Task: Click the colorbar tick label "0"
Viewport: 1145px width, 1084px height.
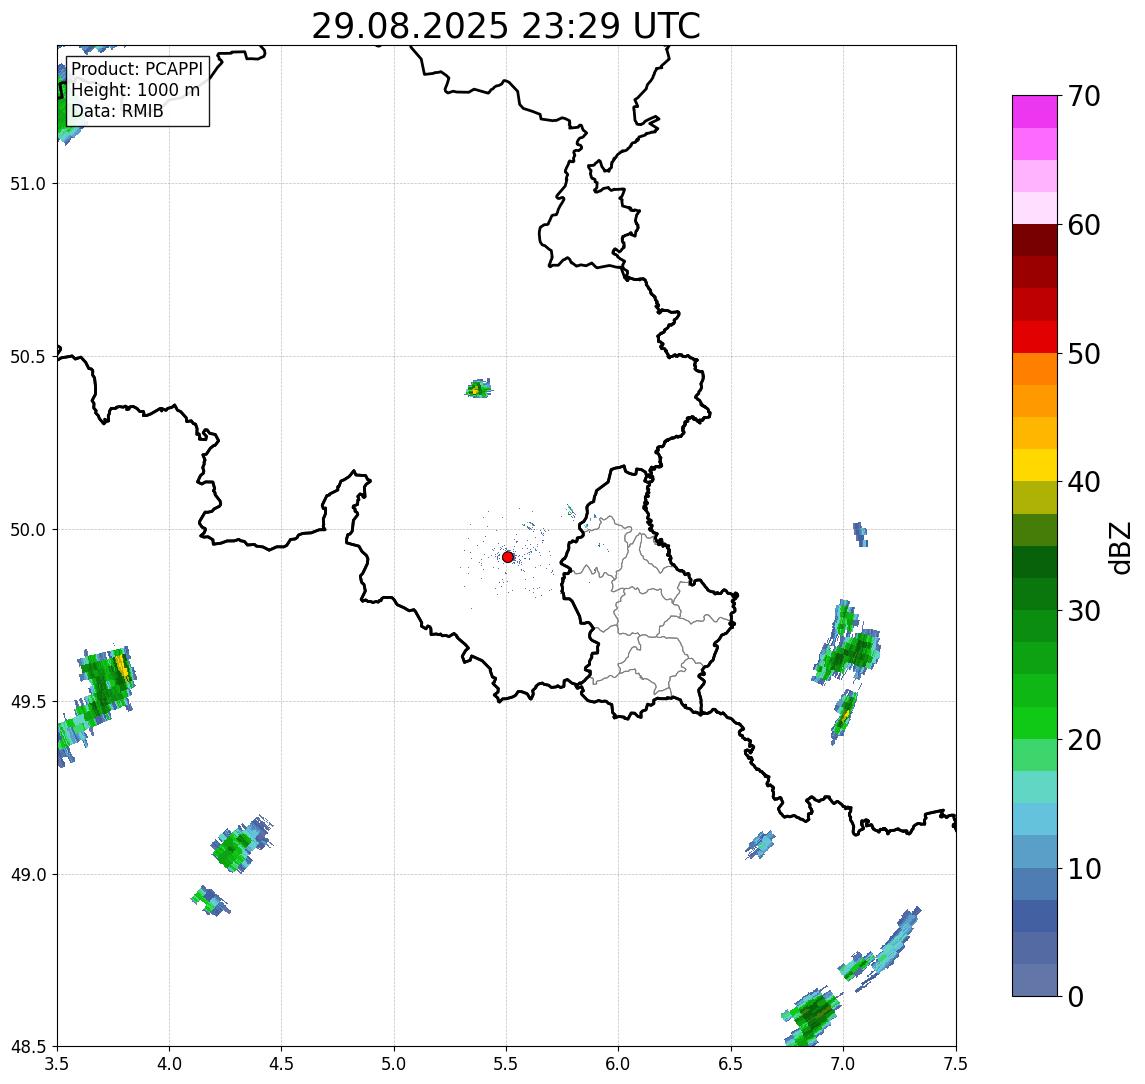Action: [x=1076, y=997]
